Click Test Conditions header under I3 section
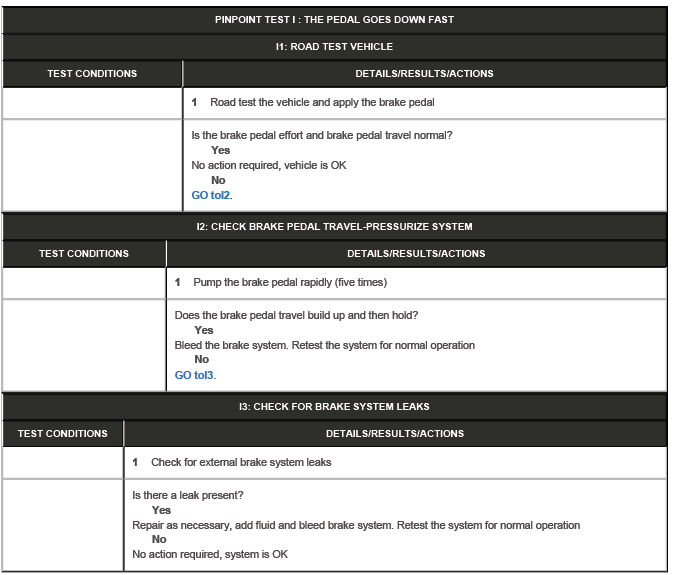 click(63, 433)
